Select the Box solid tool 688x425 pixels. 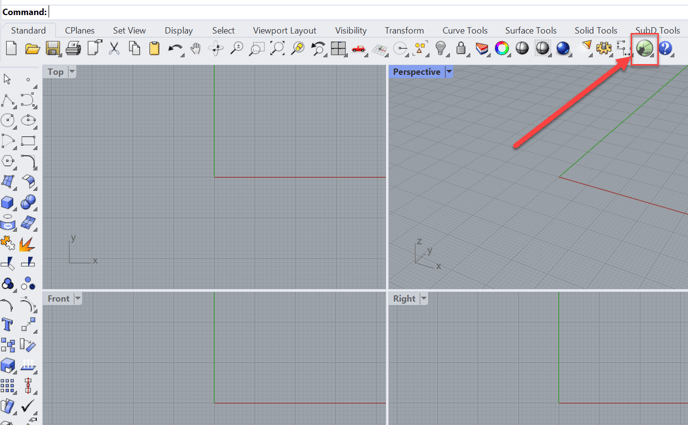click(x=8, y=202)
